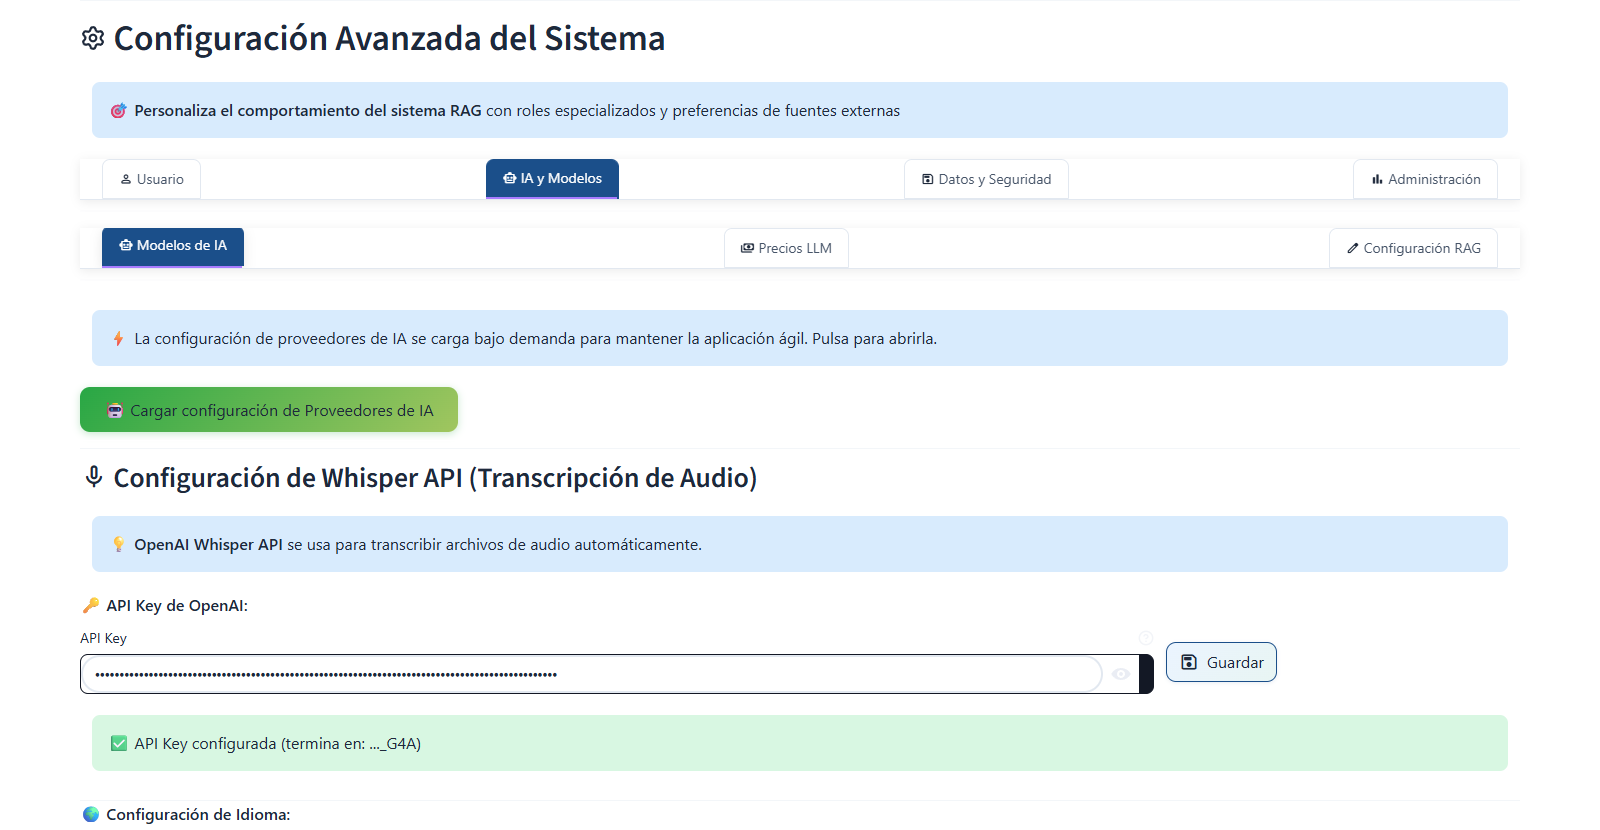The width and height of the screenshot is (1600, 830).
Task: Click the help icon above API Key field
Action: coord(1146,638)
